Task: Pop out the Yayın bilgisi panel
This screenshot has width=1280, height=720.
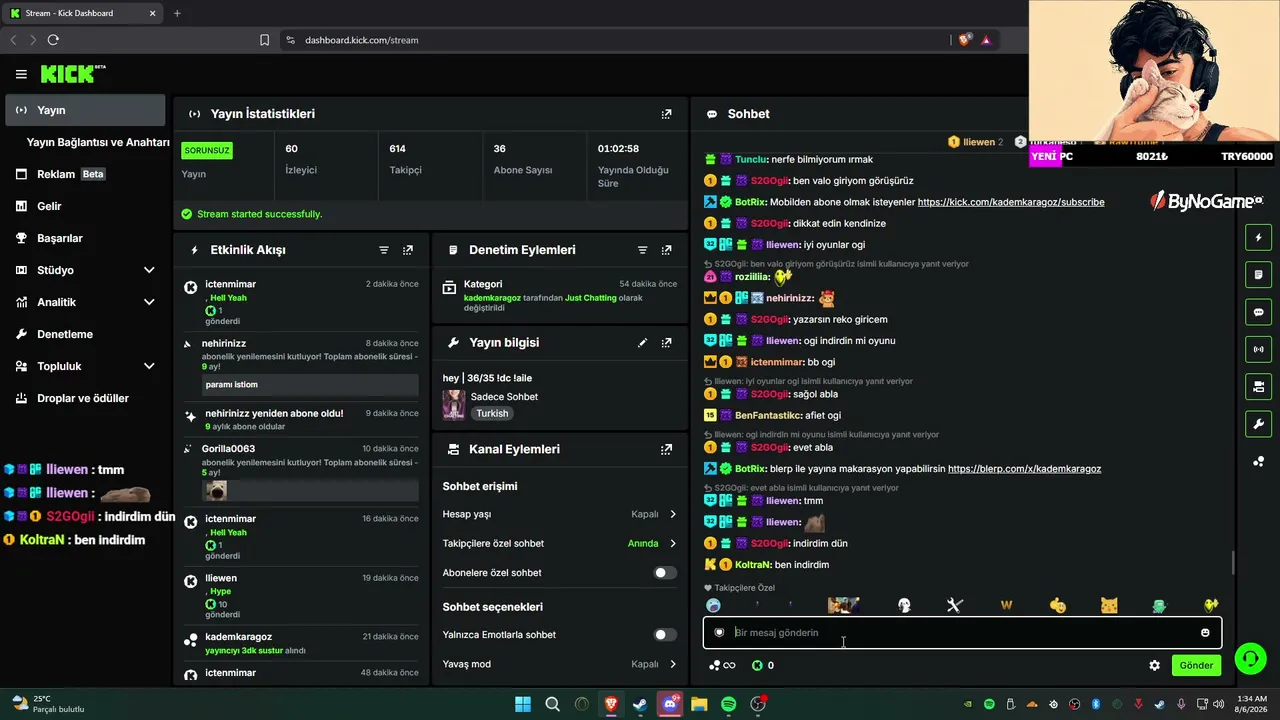Action: tap(666, 342)
